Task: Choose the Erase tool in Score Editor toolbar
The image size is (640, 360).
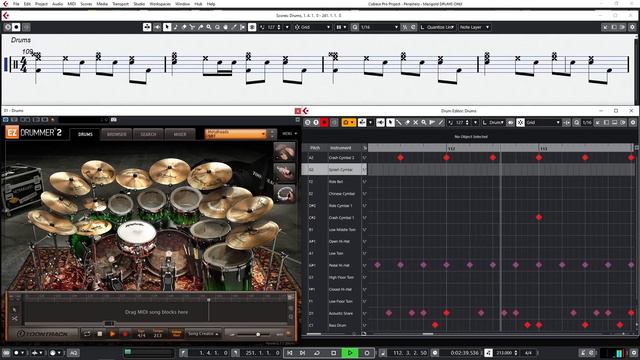Action: pyautogui.click(x=184, y=27)
